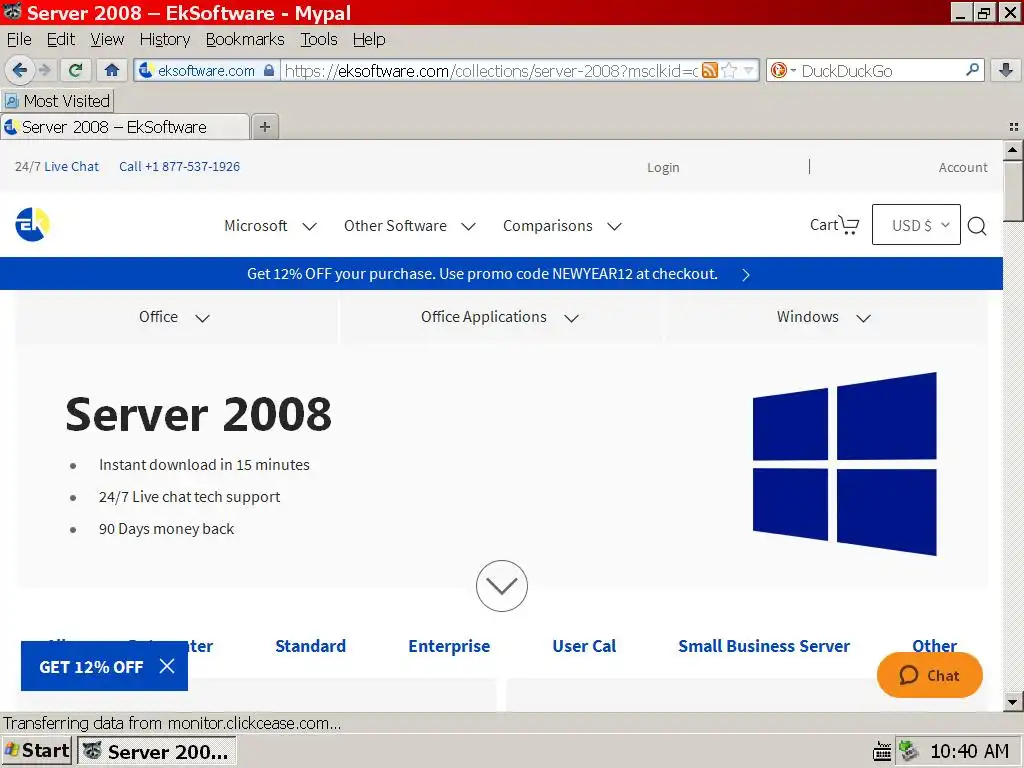This screenshot has height=768, width=1024.
Task: Open the Downloads arrow icon
Action: (1006, 70)
